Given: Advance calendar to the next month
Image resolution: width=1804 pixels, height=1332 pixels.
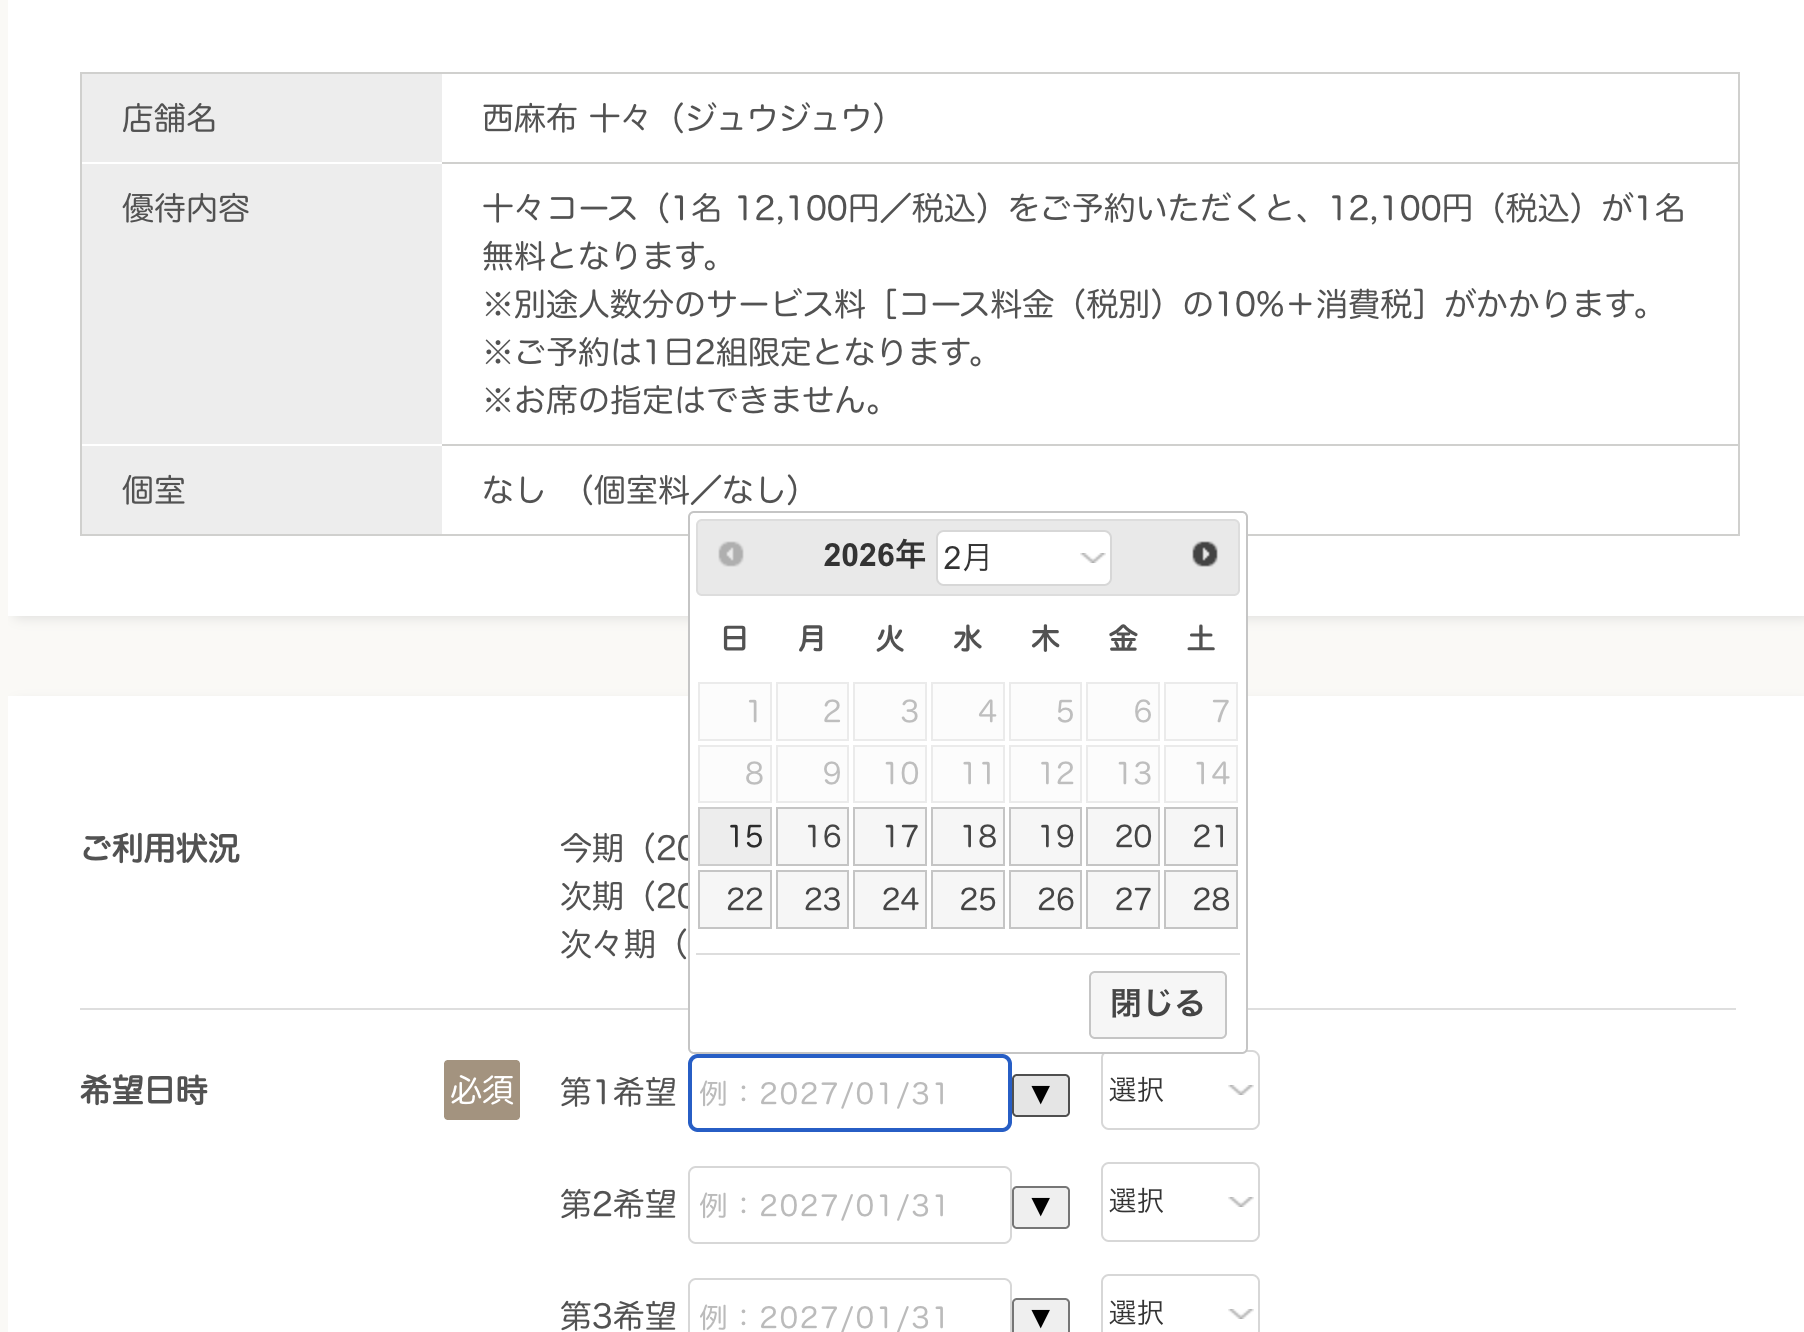Looking at the screenshot, I should 1204,557.
